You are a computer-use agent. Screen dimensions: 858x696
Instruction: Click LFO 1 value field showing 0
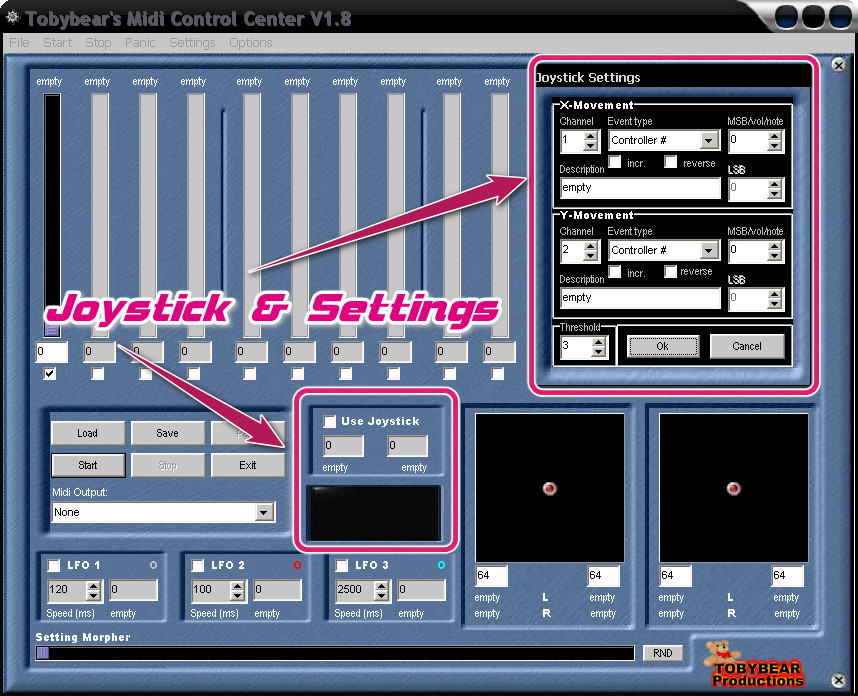[x=134, y=590]
